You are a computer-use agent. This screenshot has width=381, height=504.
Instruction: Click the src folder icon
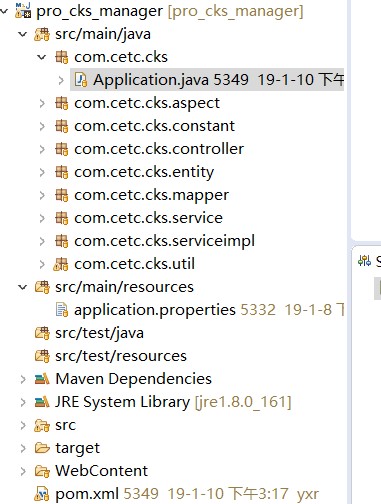tap(42, 425)
